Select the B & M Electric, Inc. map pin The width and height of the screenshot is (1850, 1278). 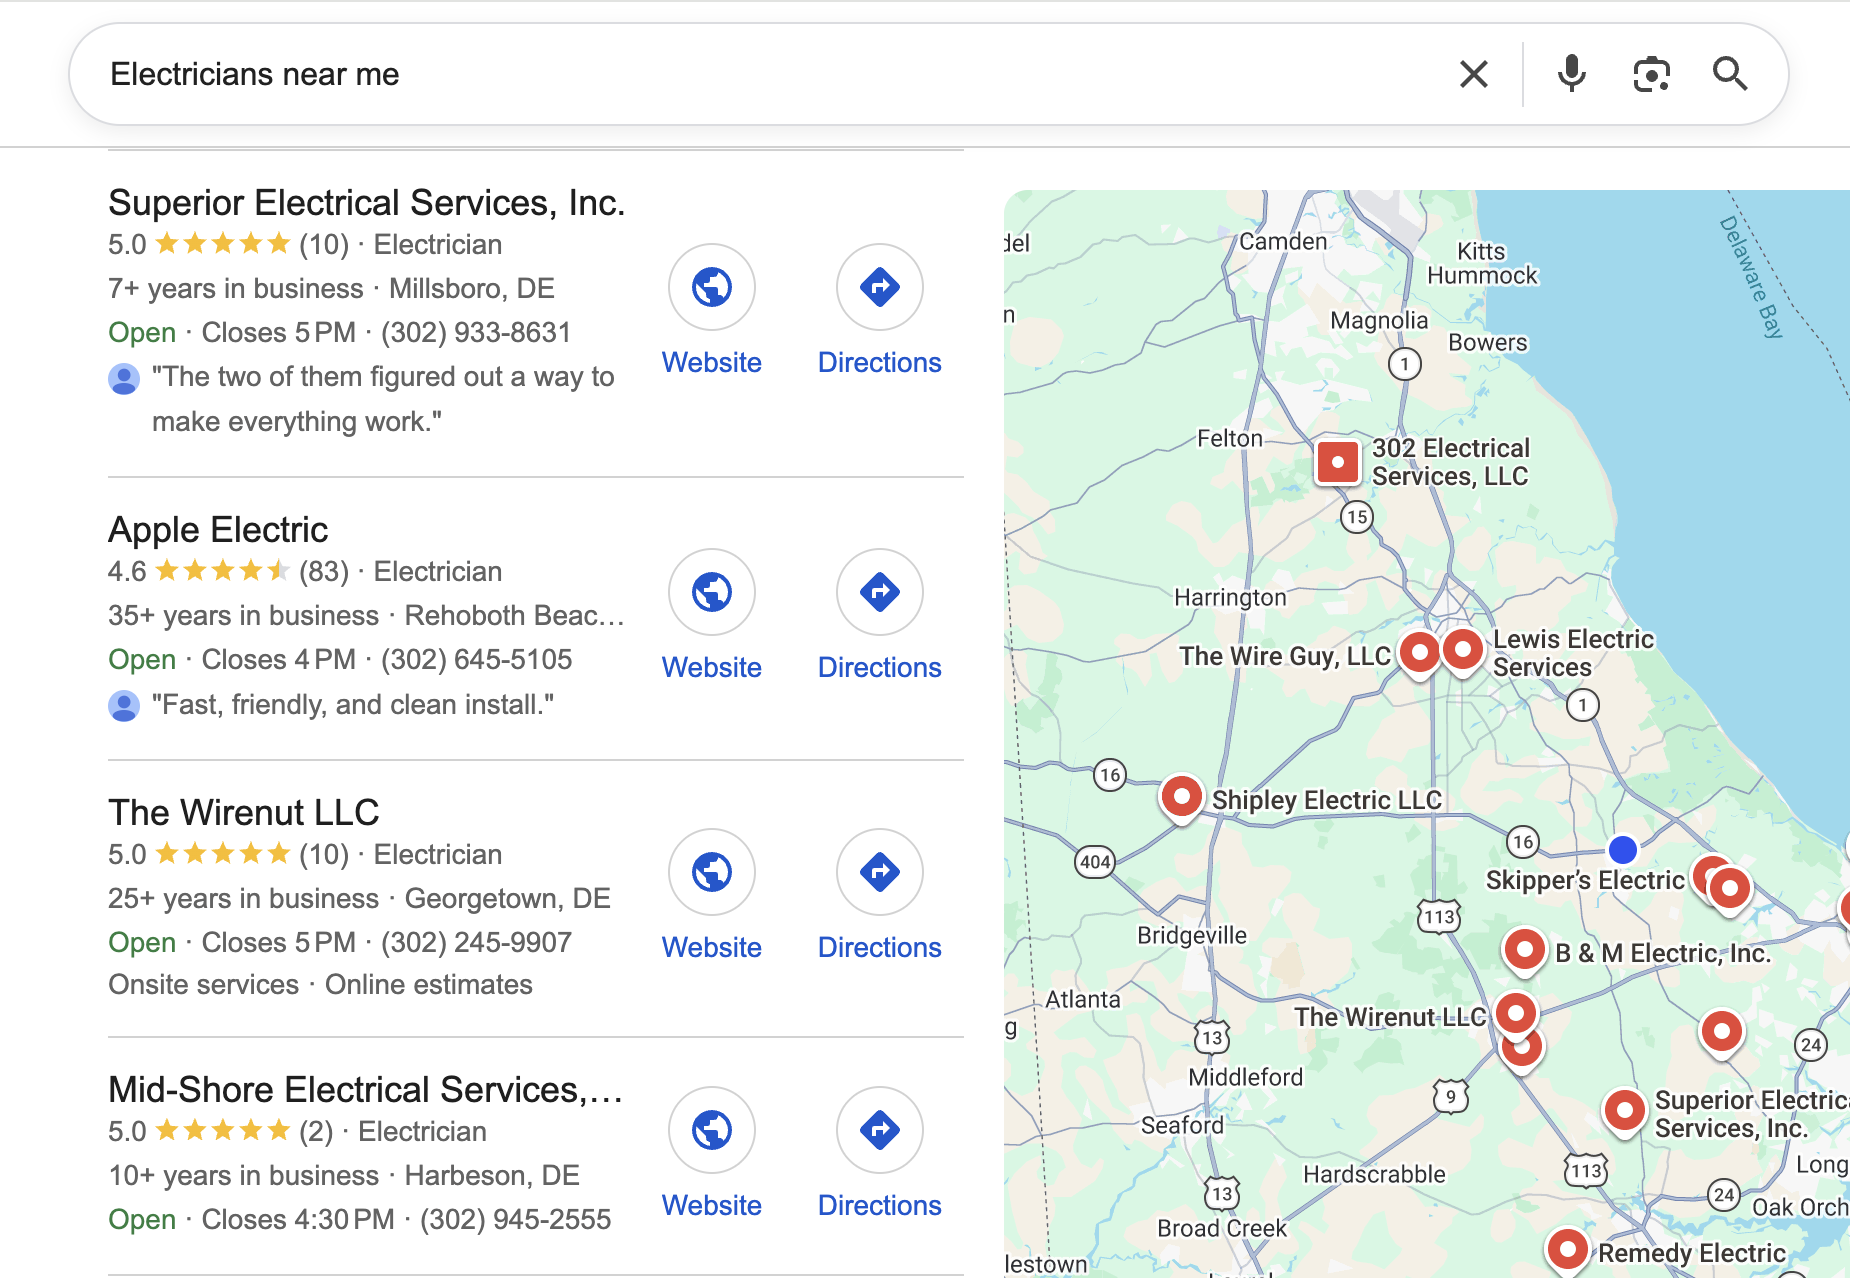tap(1525, 950)
